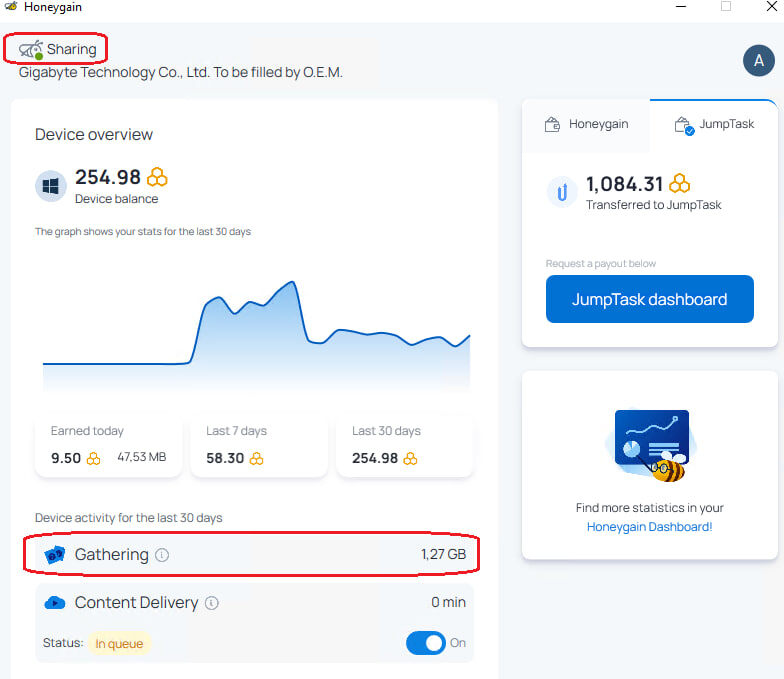Click the Sharing status text
The width and height of the screenshot is (784, 679).
[x=72, y=50]
